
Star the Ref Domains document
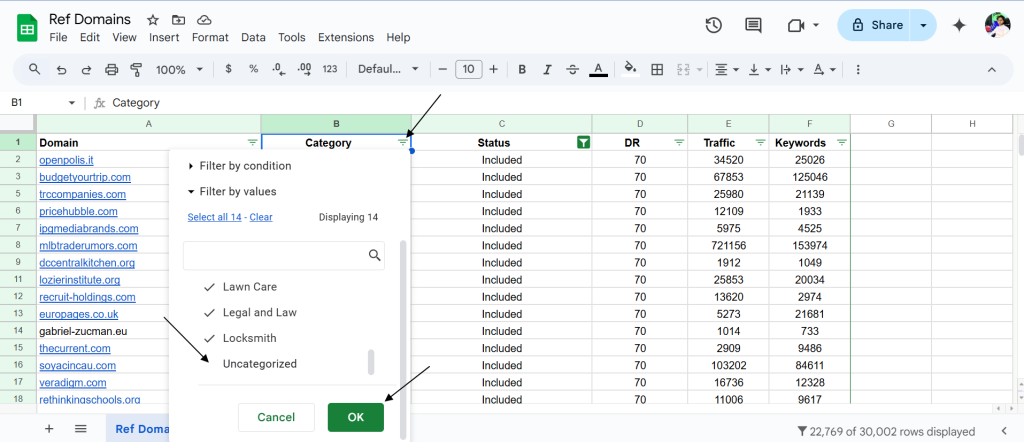pyautogui.click(x=153, y=20)
